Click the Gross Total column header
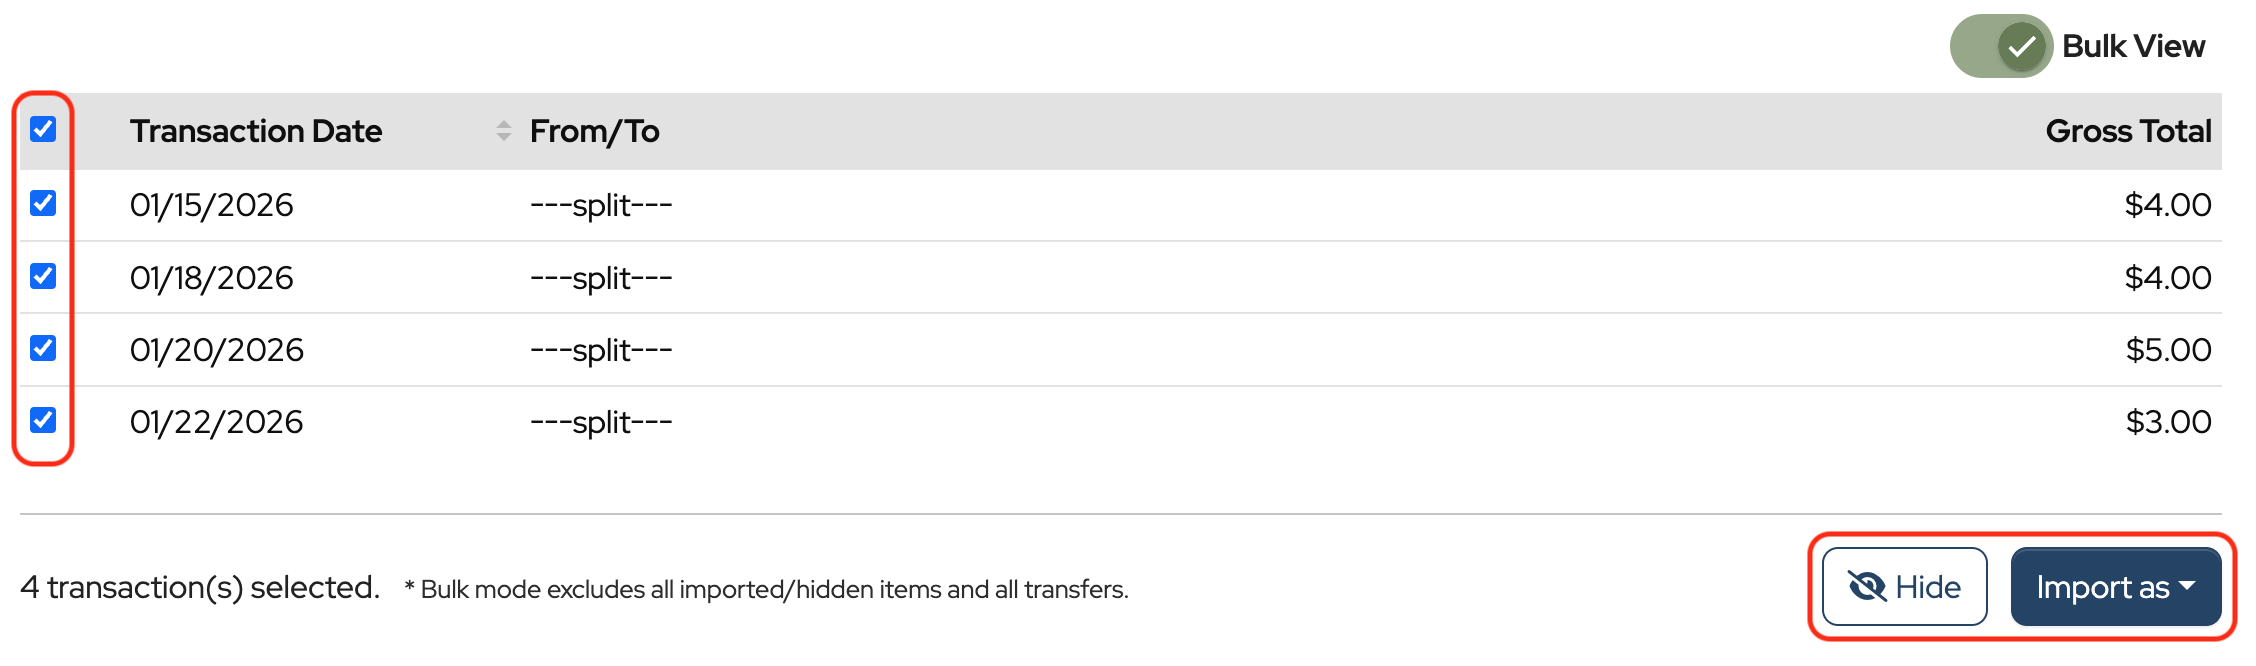The image size is (2256, 666). tap(2127, 131)
